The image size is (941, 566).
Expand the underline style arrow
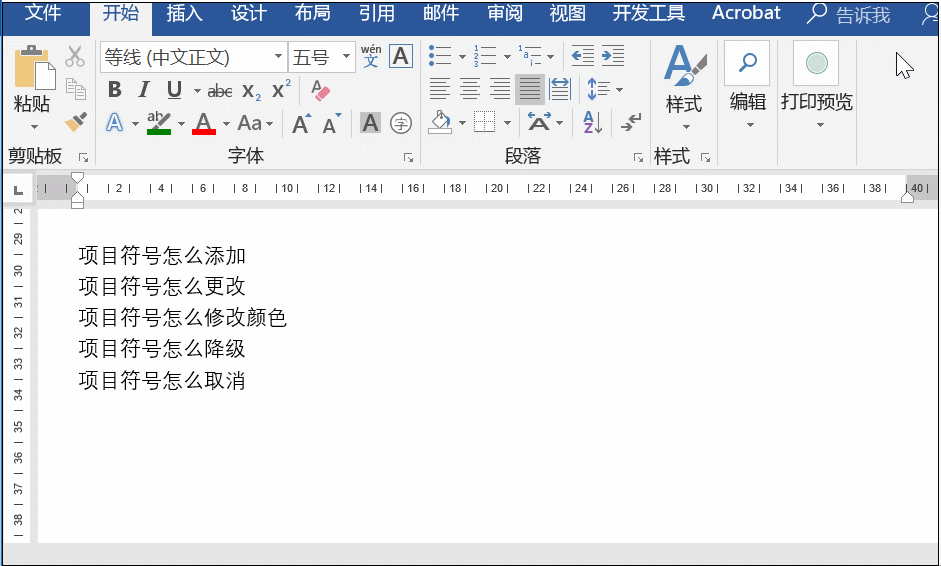(197, 91)
